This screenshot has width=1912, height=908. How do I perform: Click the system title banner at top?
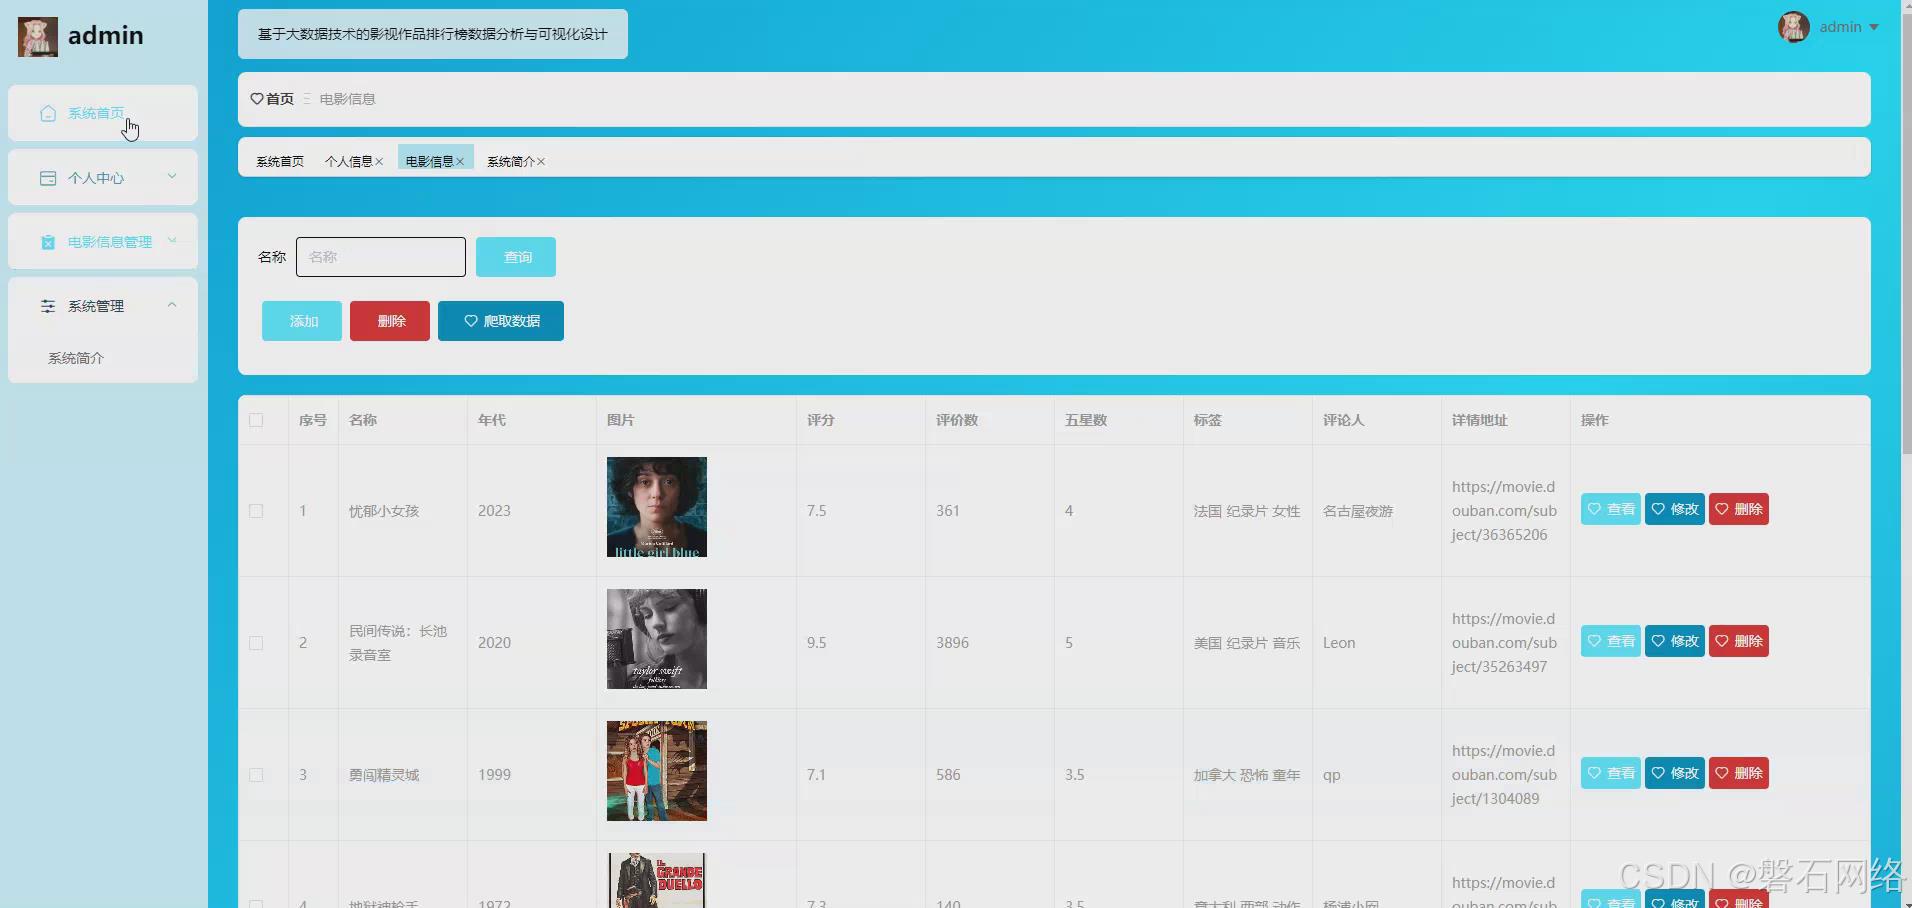coord(433,34)
